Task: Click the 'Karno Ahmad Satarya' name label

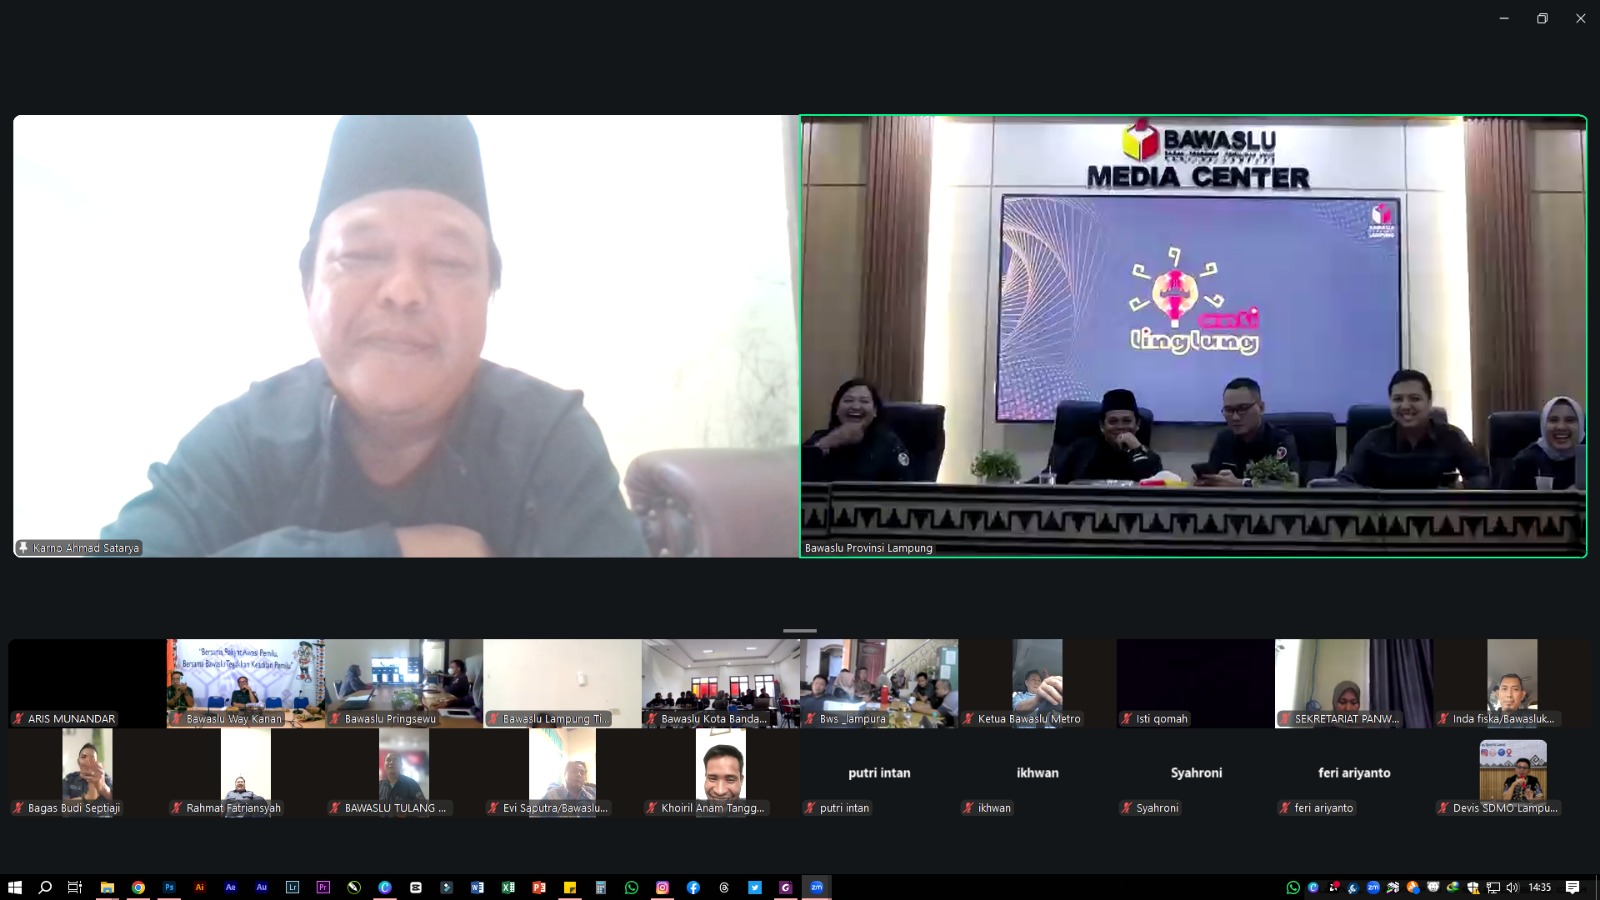Action: (x=86, y=548)
